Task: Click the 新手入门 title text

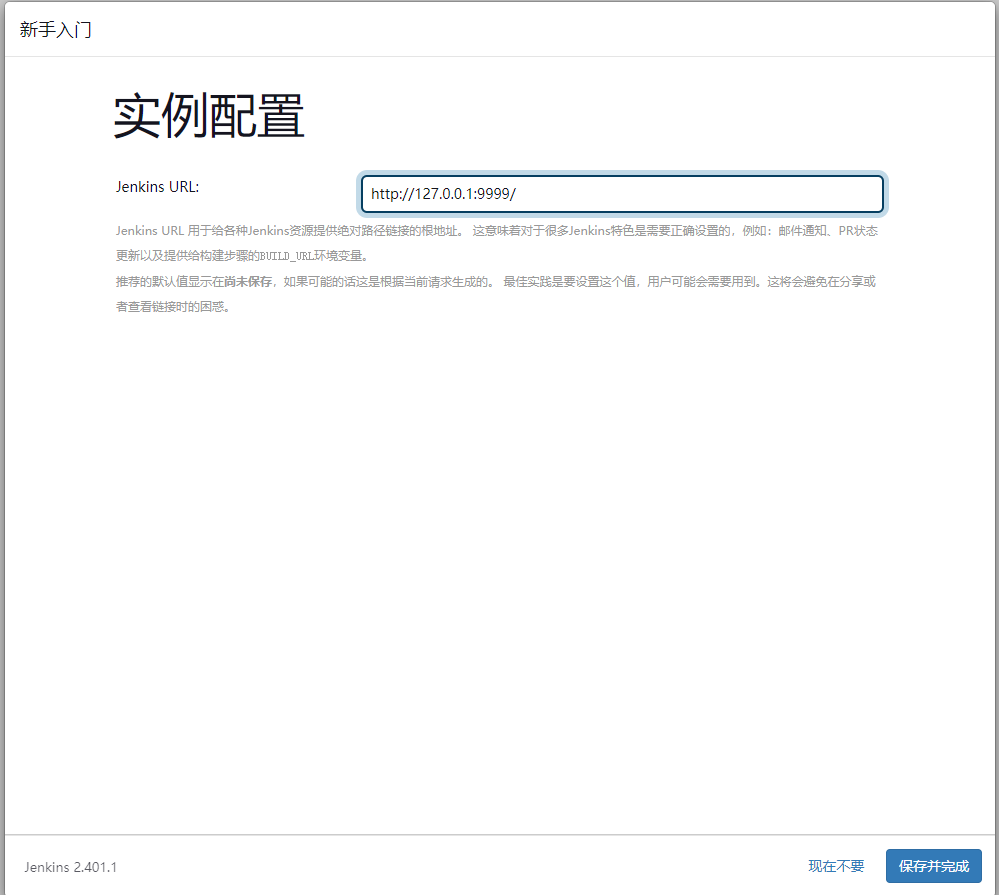Action: [55, 30]
